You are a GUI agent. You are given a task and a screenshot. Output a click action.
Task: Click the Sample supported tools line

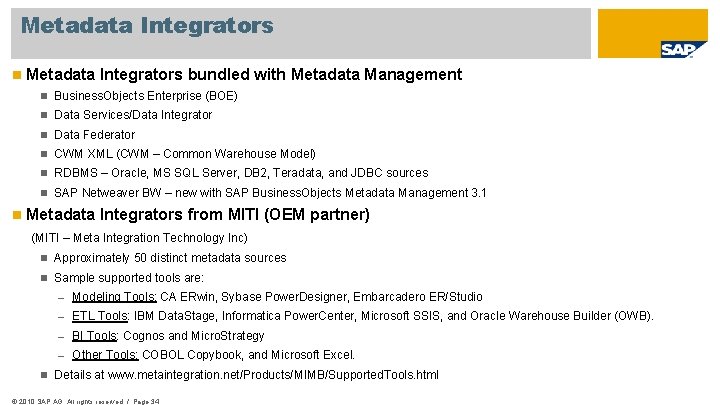pos(129,278)
